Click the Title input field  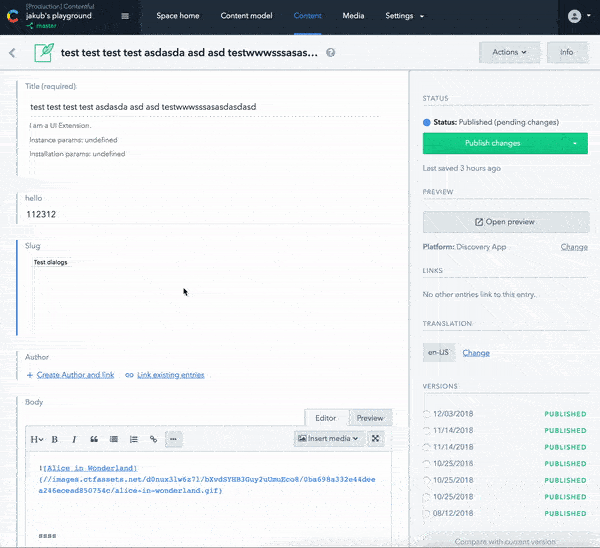[204, 107]
